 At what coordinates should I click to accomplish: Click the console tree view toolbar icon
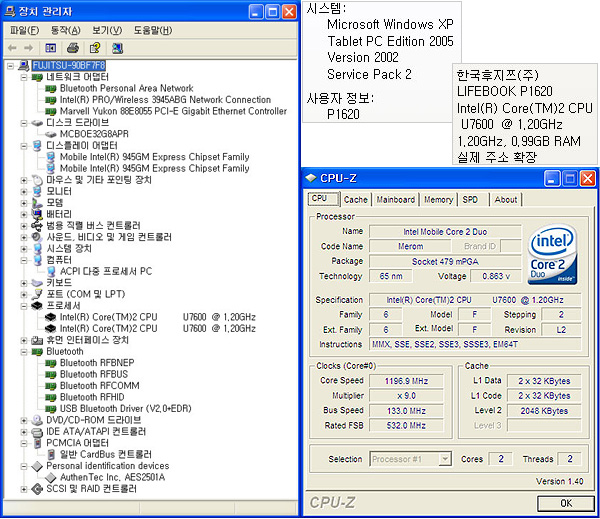[51, 48]
